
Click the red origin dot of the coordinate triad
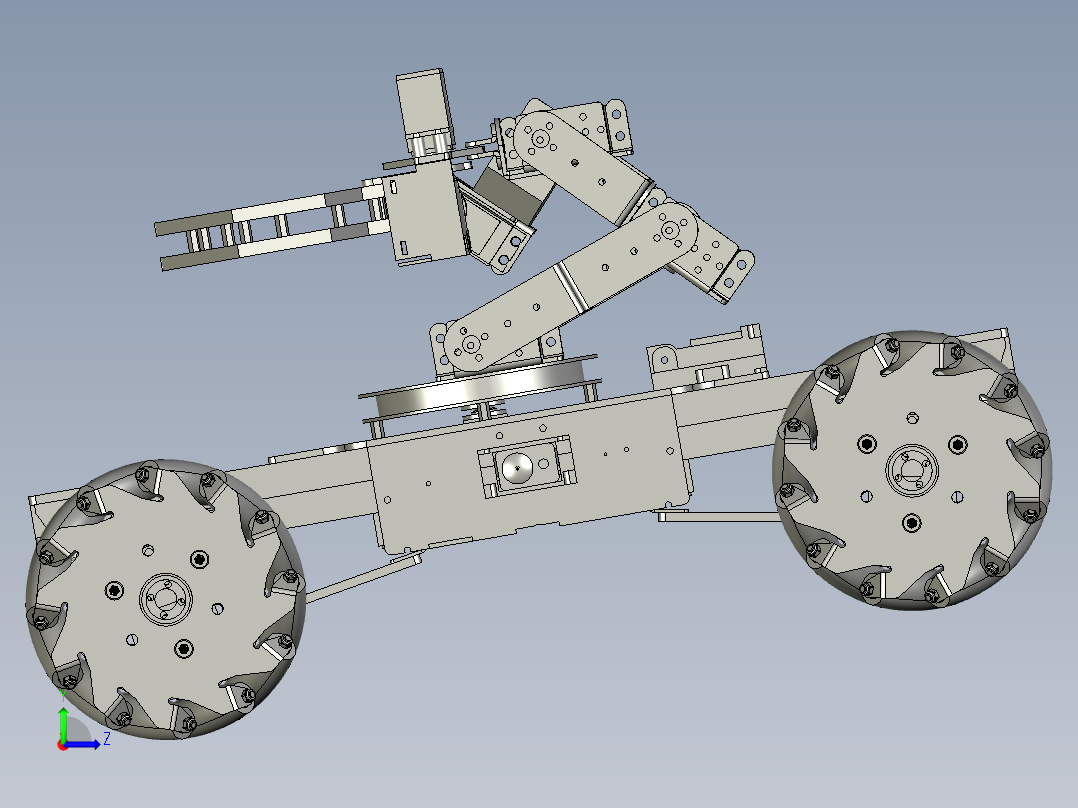(63, 745)
